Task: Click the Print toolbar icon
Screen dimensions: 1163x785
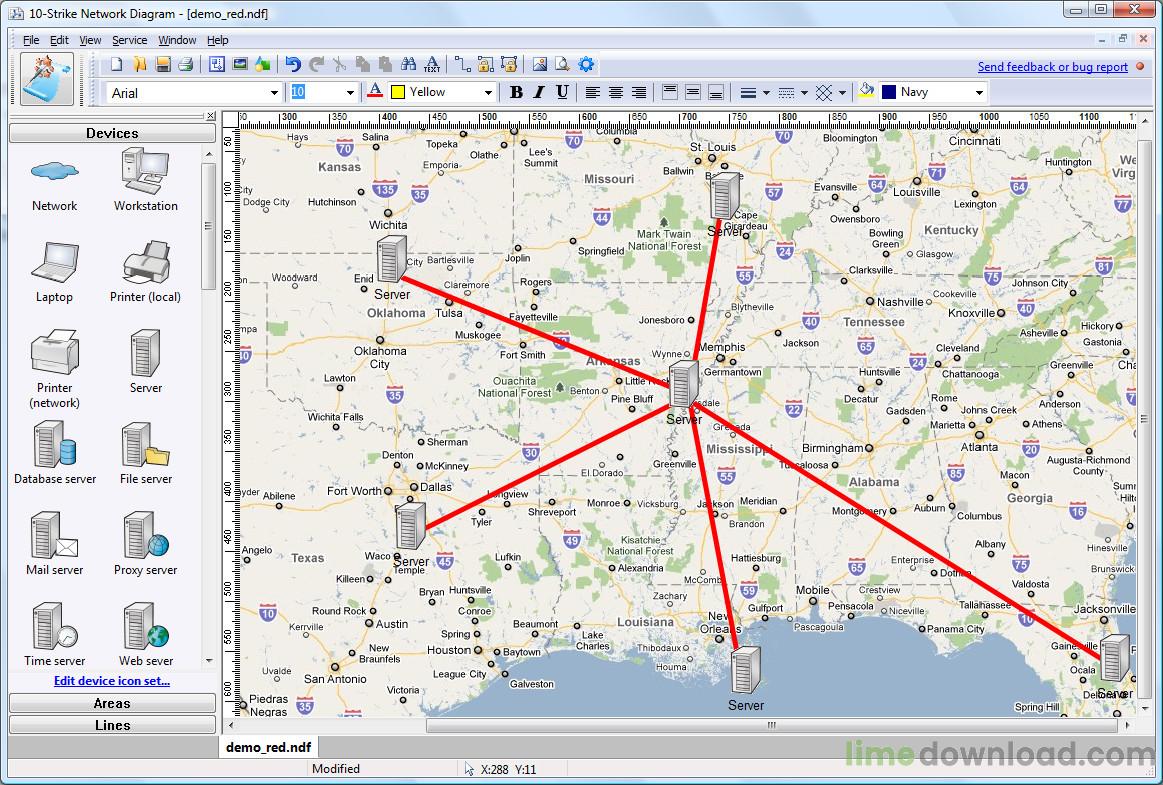Action: pyautogui.click(x=186, y=63)
